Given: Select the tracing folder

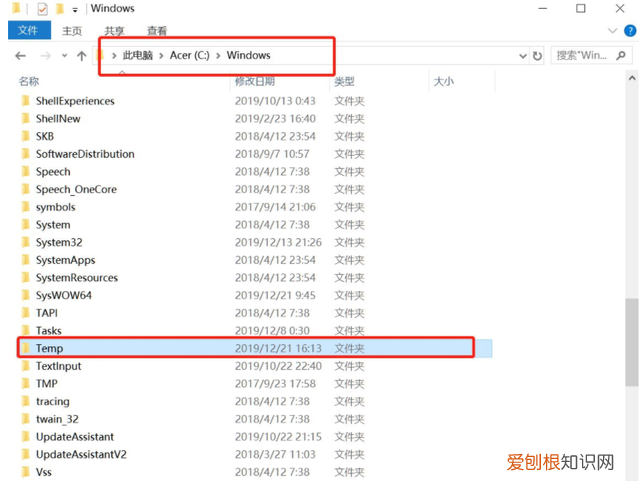Looking at the screenshot, I should (x=53, y=401).
